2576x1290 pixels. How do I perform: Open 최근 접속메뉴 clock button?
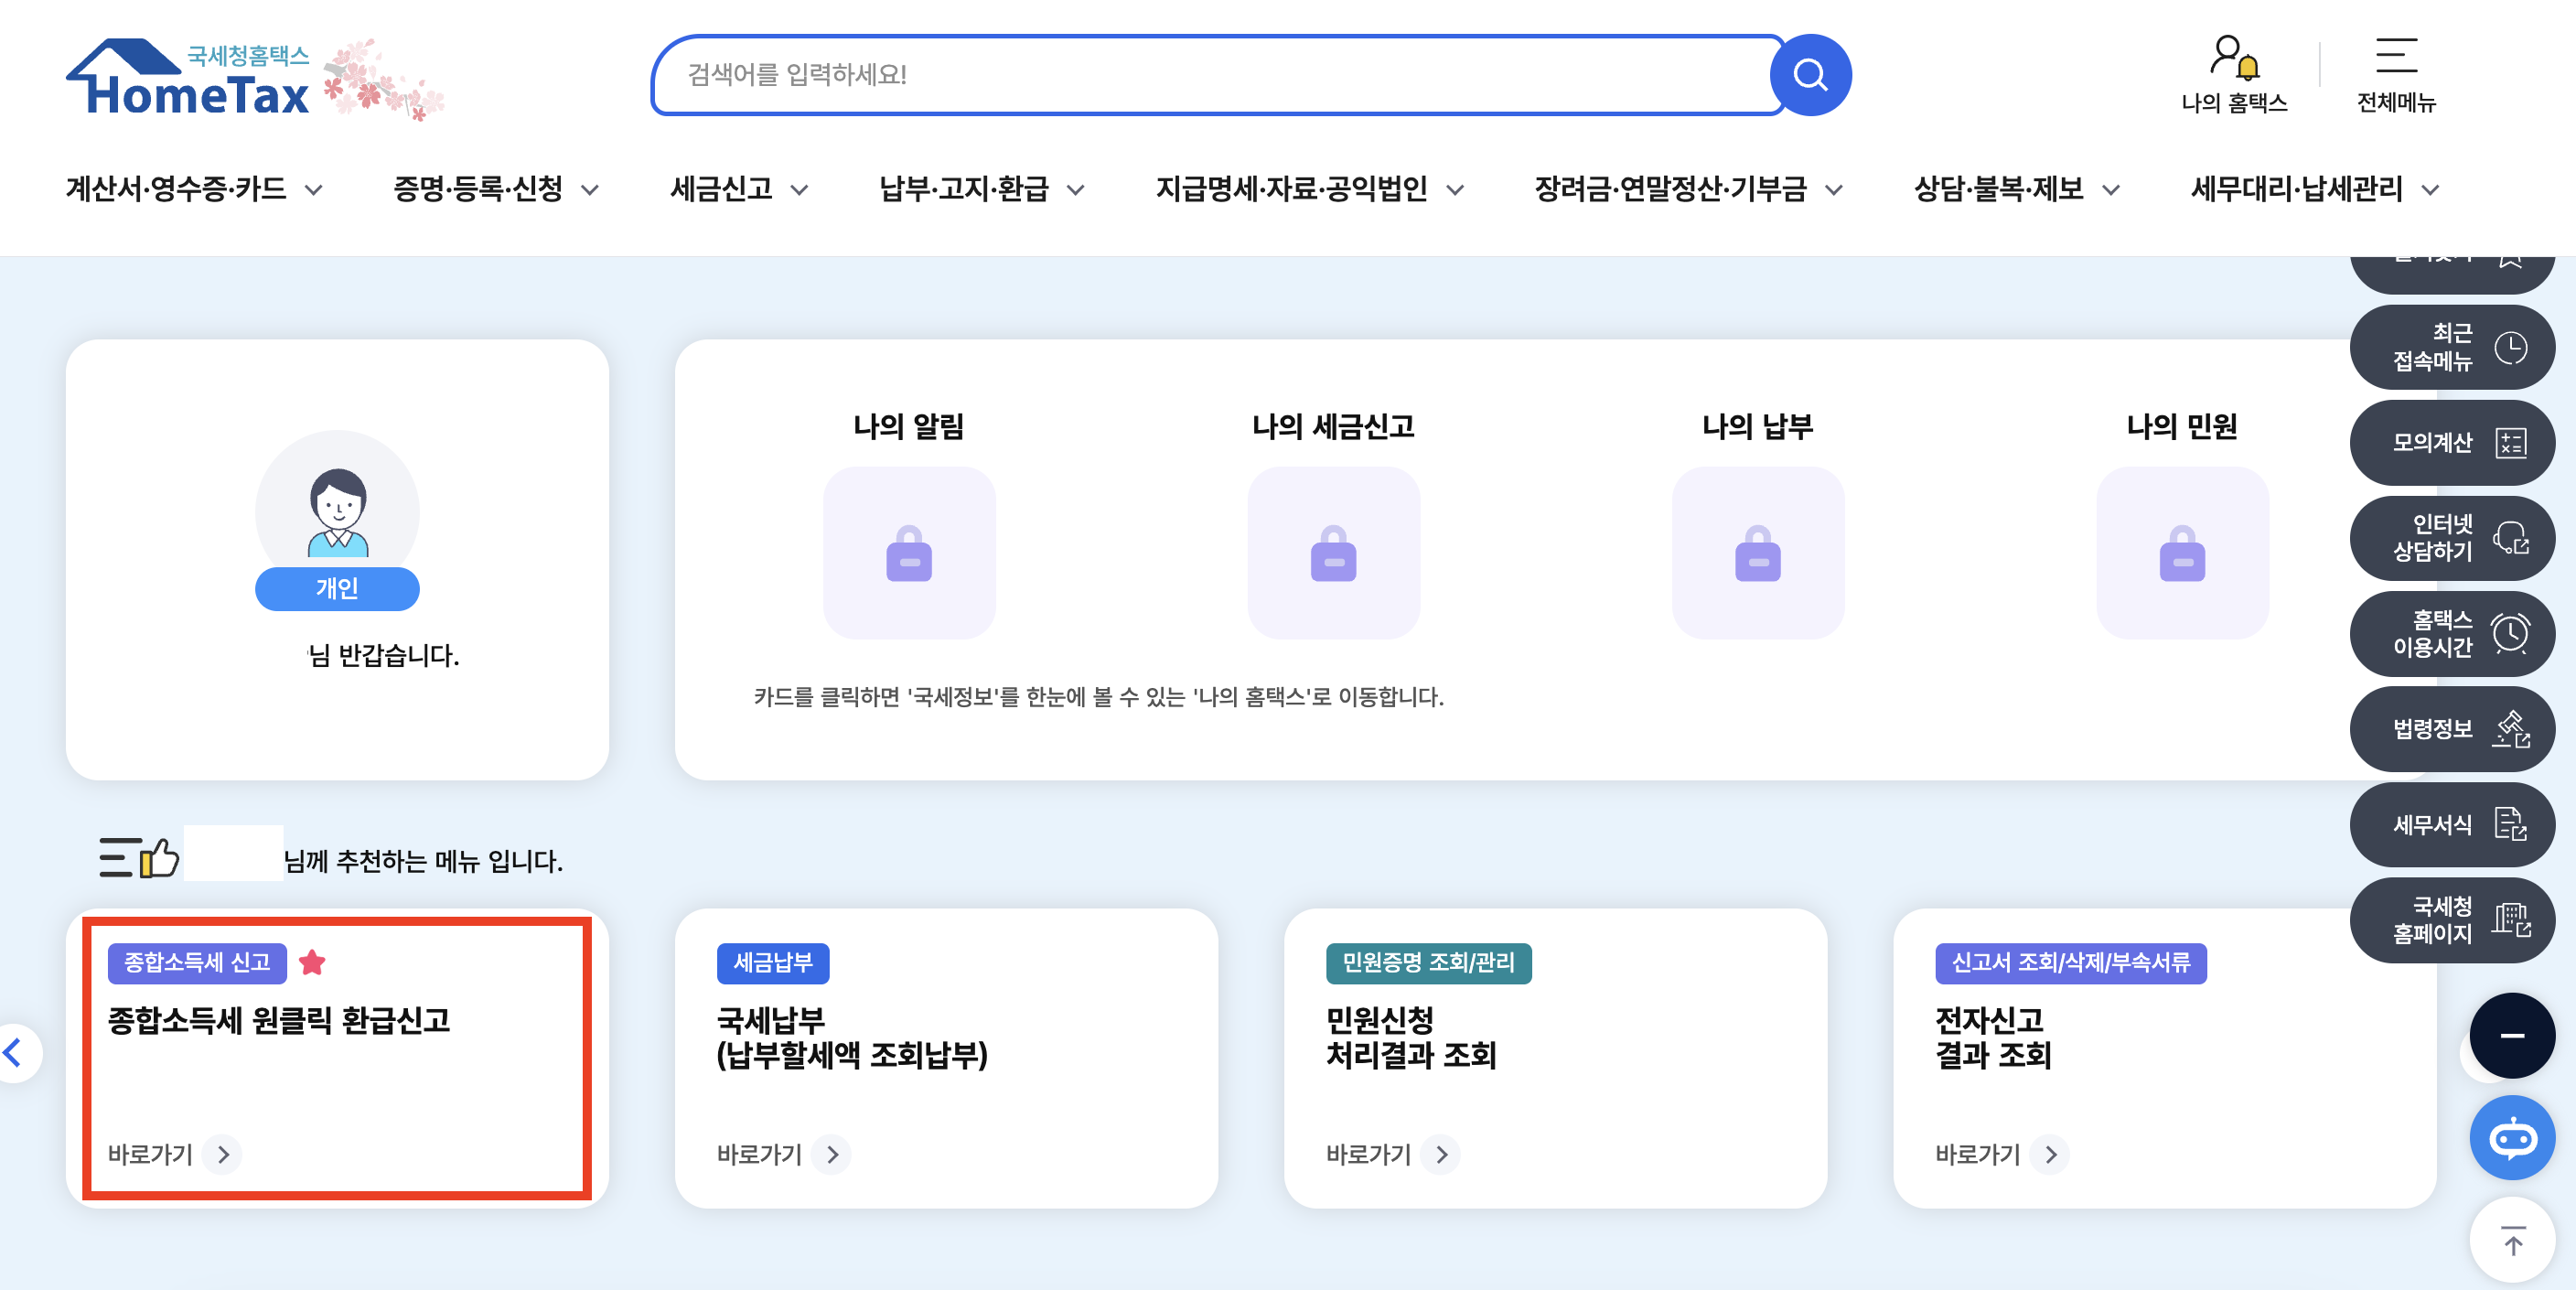pyautogui.click(x=2451, y=347)
